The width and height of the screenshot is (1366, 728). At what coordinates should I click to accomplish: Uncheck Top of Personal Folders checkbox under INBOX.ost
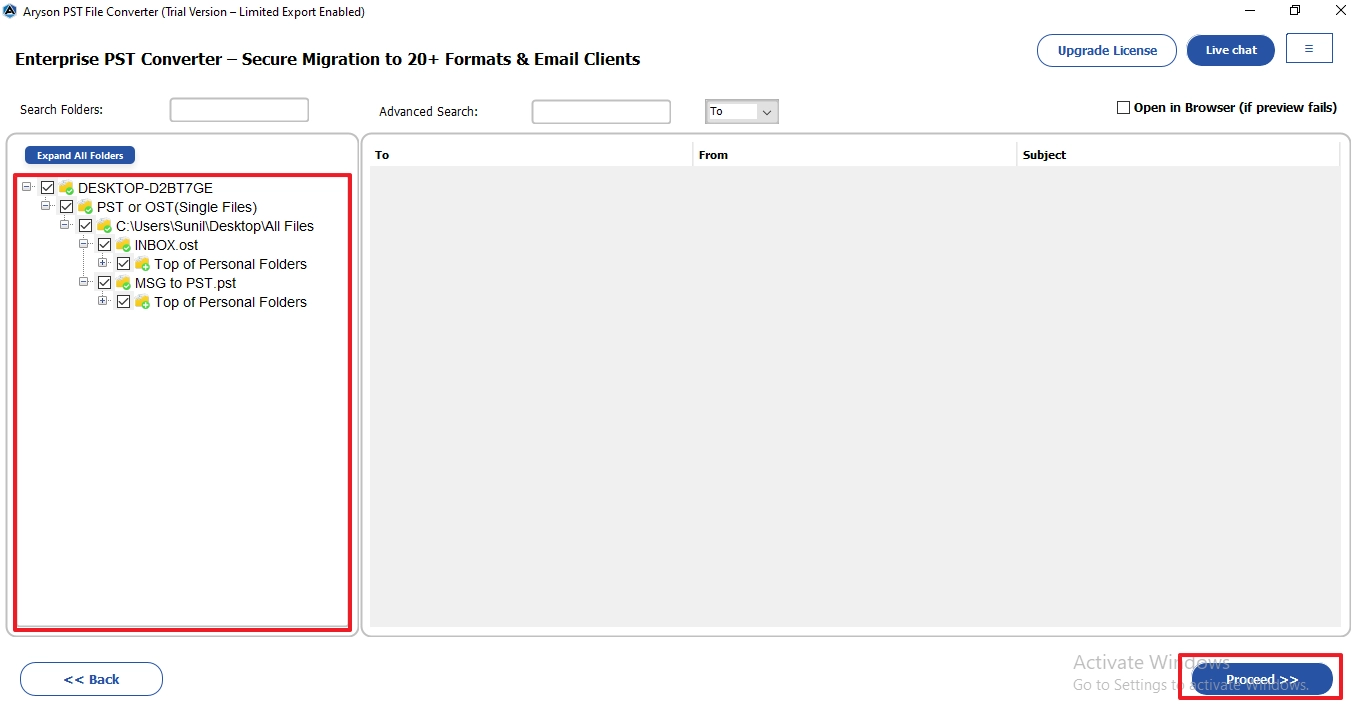coord(124,264)
